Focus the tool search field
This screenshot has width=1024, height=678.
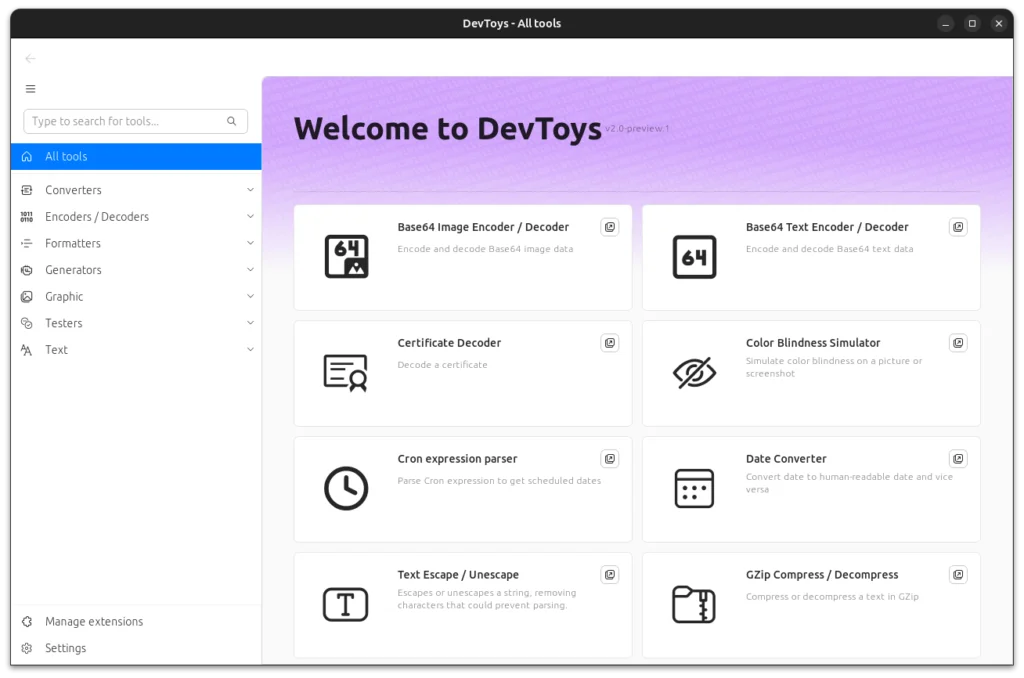pos(125,122)
